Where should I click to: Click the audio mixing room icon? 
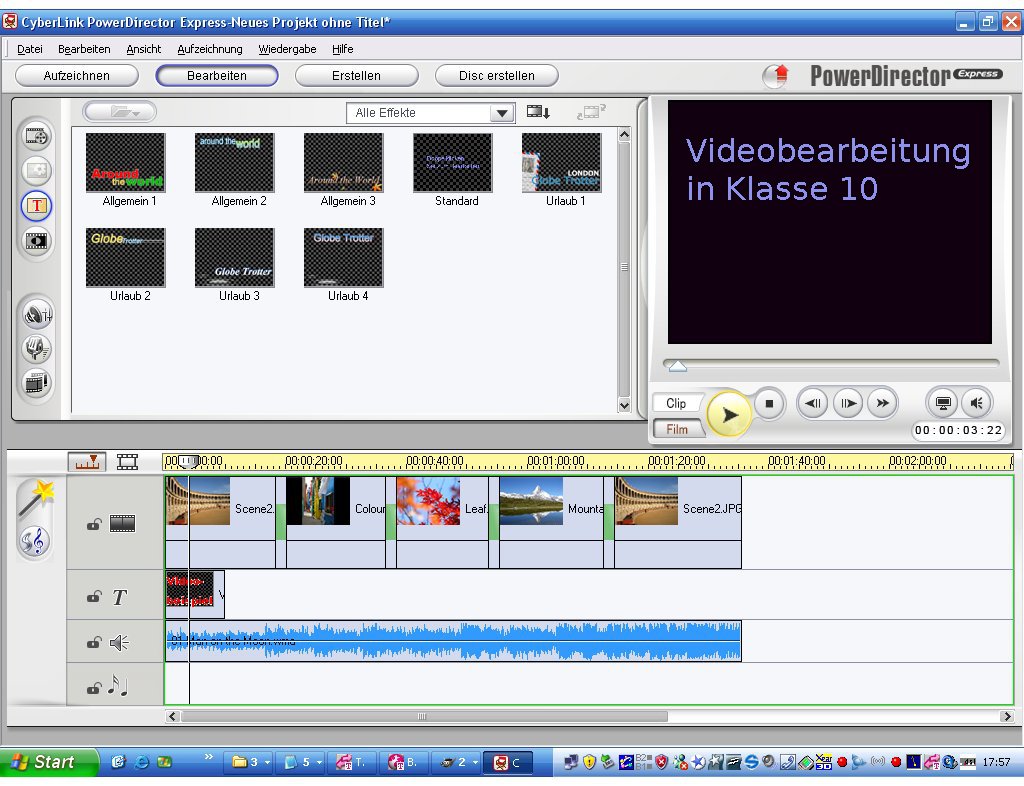36,314
